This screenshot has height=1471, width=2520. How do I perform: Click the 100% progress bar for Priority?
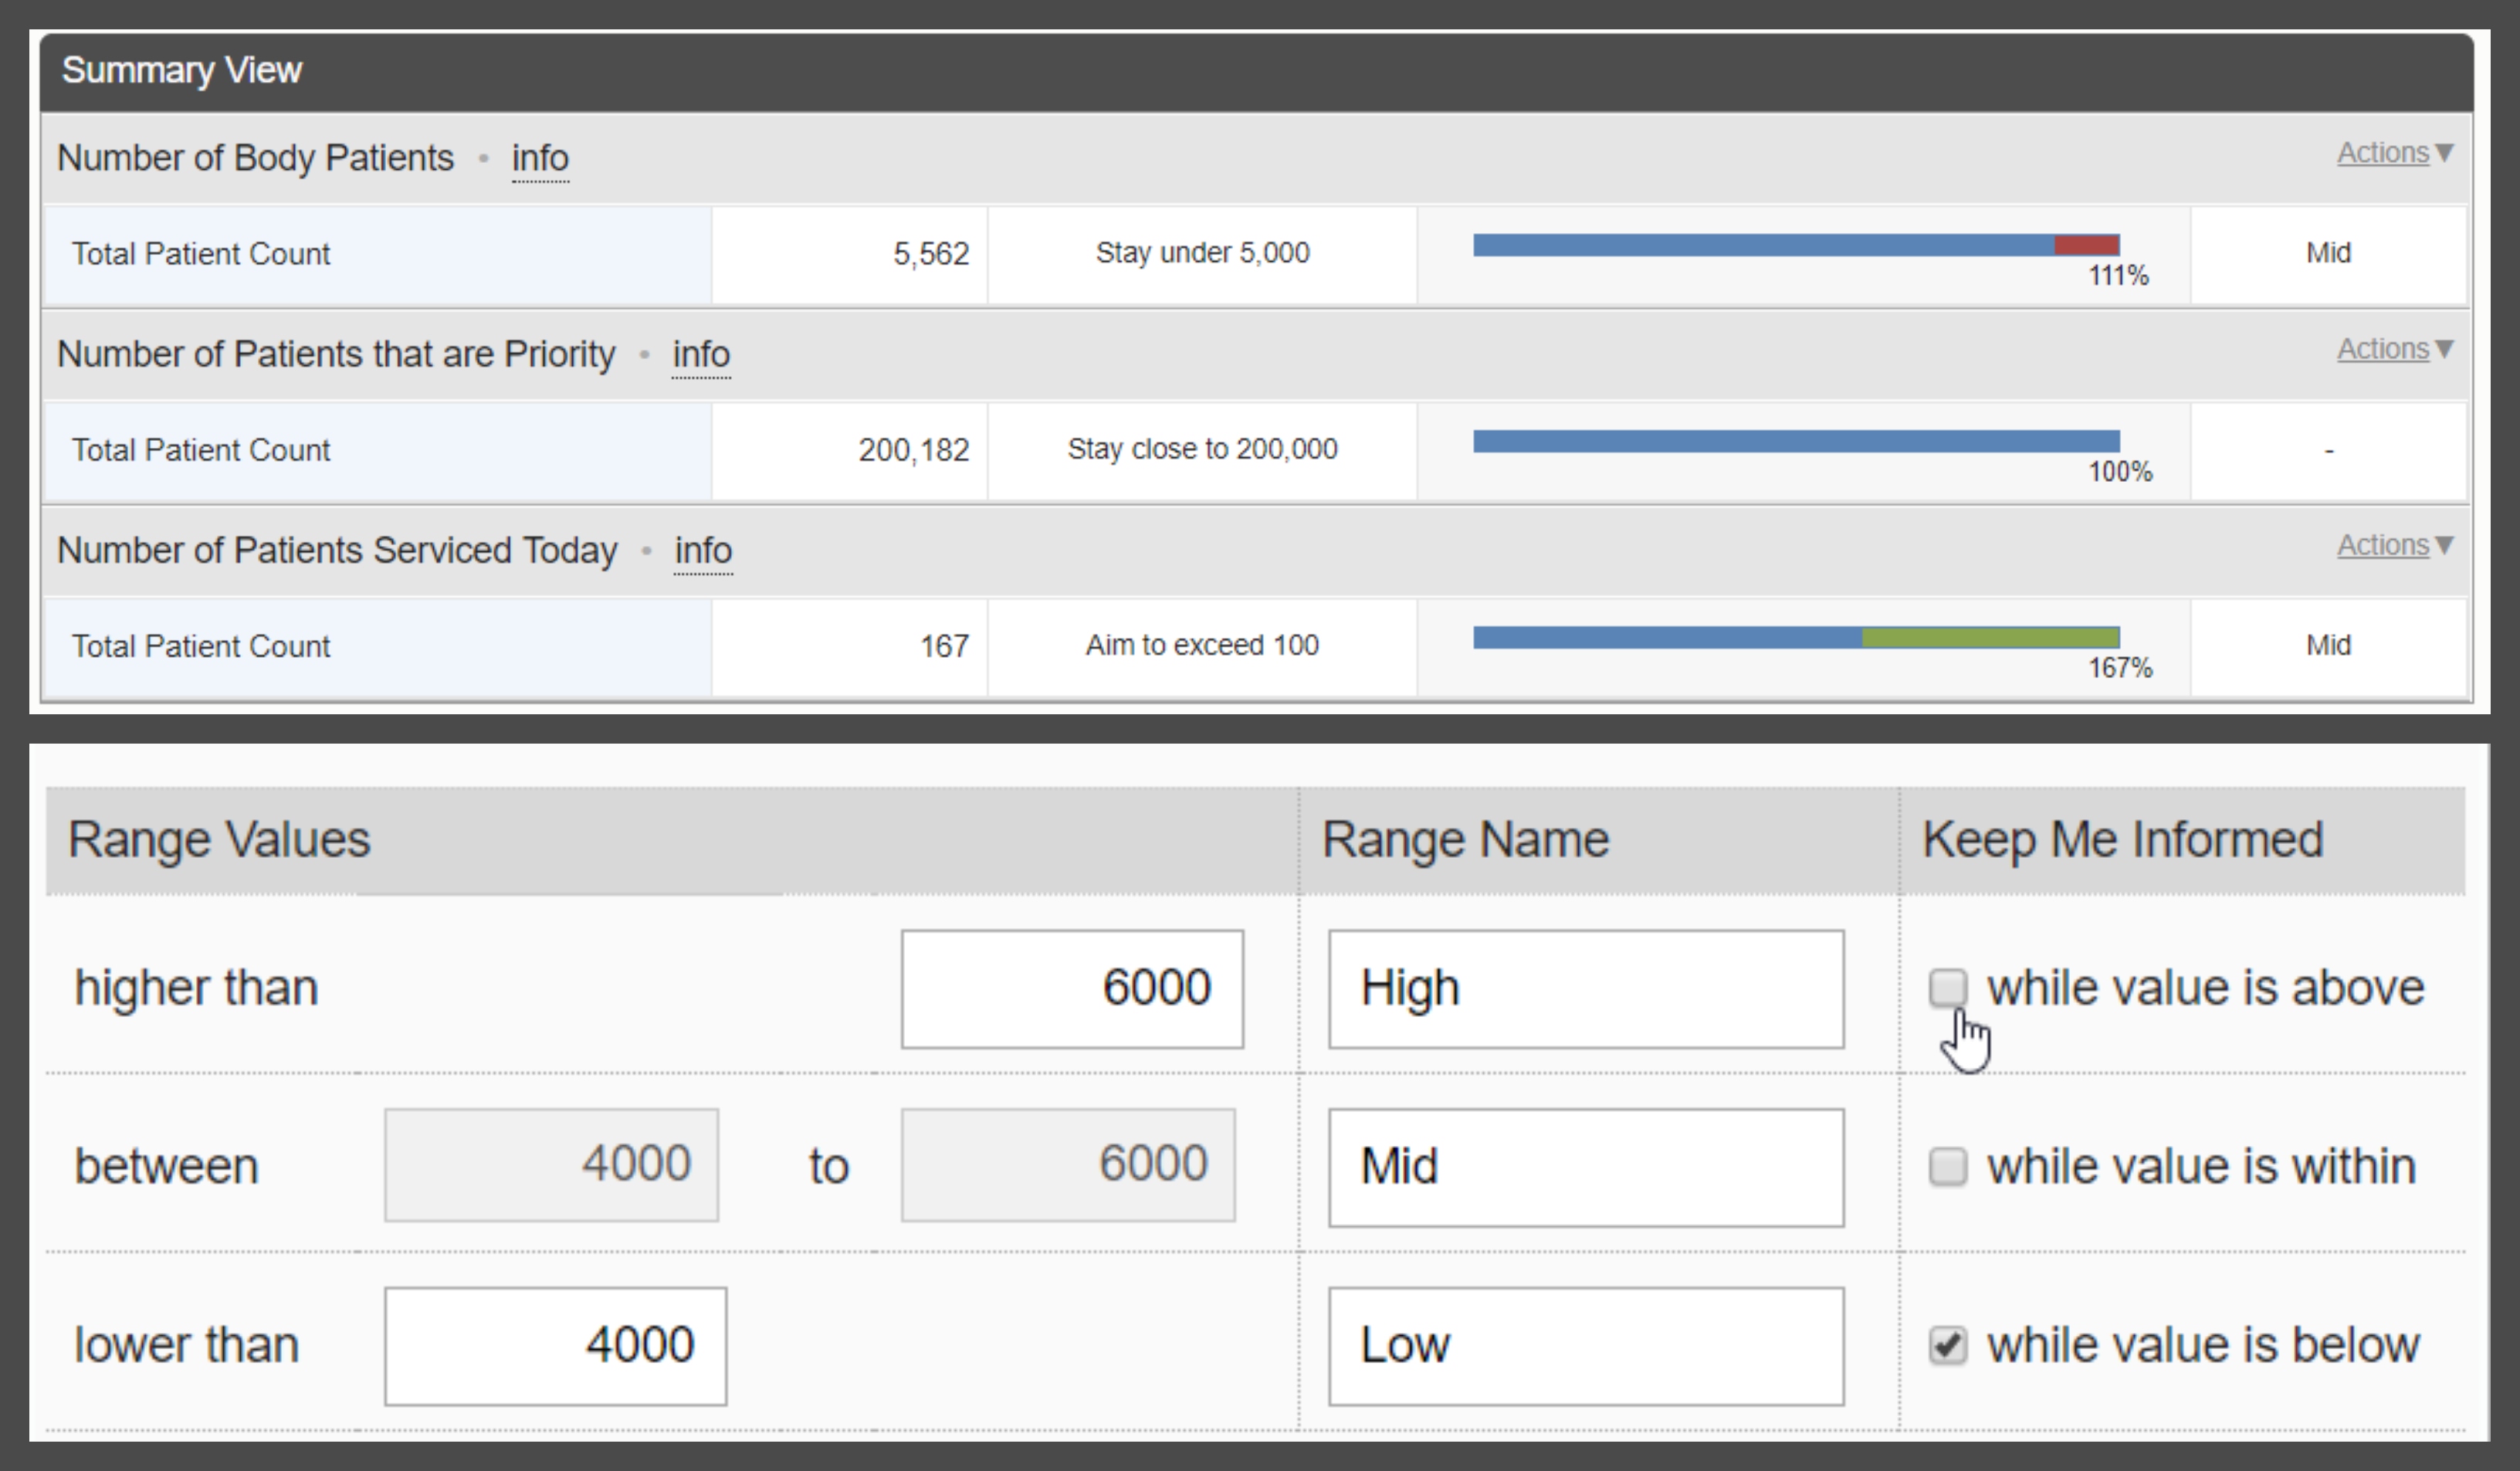point(1796,441)
